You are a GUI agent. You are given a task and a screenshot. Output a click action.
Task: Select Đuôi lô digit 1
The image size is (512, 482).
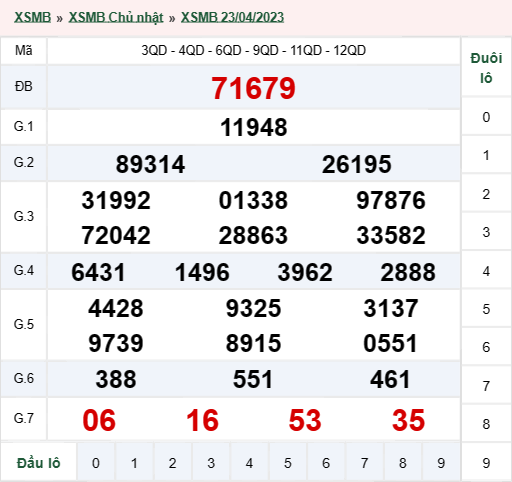click(486, 155)
